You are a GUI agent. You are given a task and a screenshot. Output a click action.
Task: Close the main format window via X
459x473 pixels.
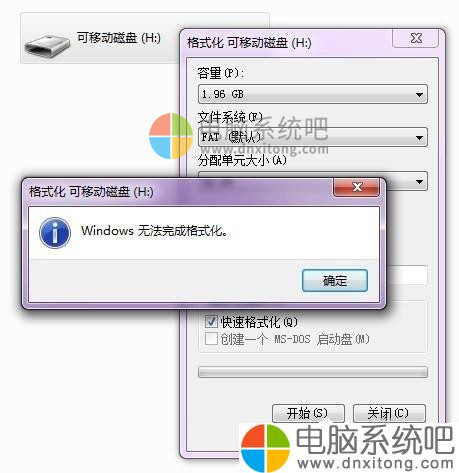click(416, 38)
